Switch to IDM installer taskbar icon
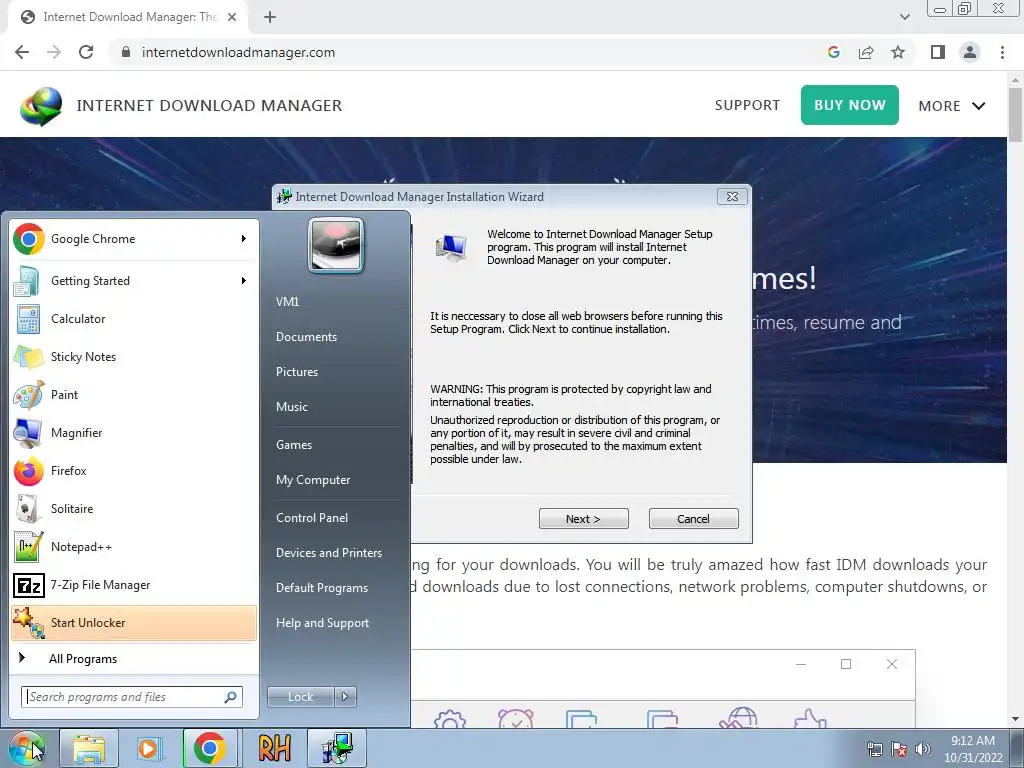Screen dimensions: 1024x768 (337, 748)
